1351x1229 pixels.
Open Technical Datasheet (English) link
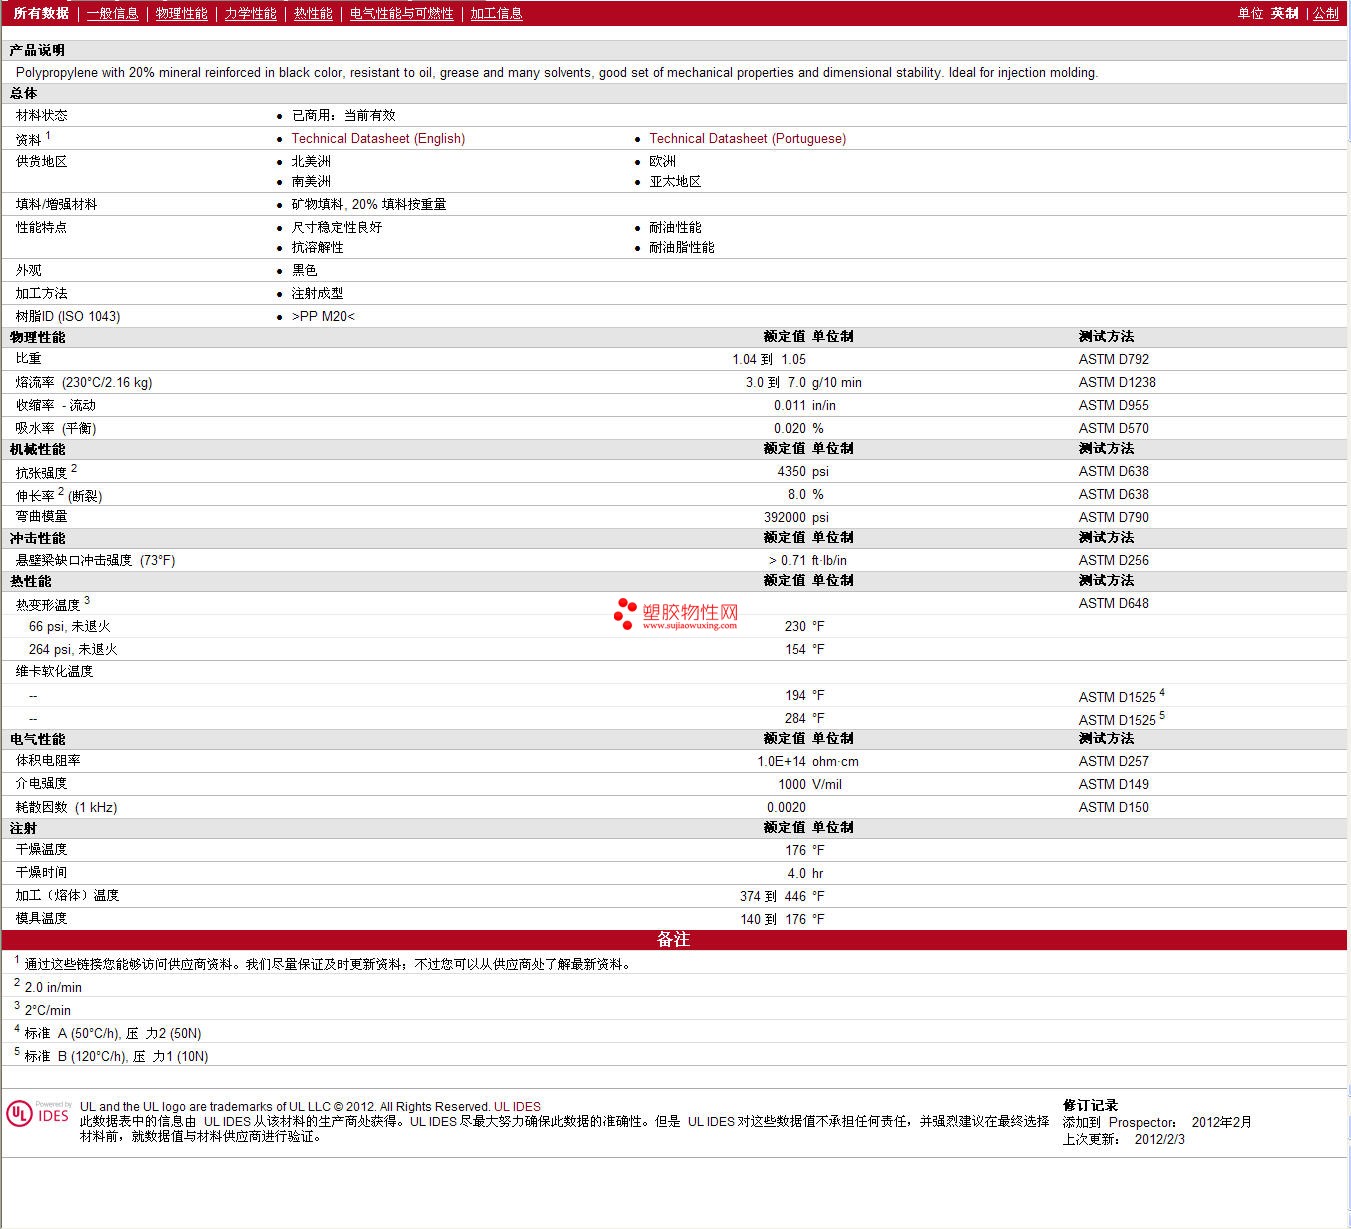coord(378,138)
